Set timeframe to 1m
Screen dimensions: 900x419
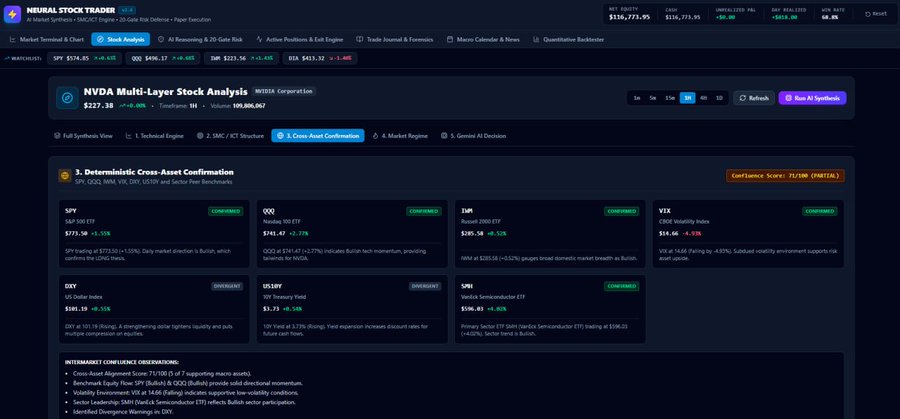(x=637, y=98)
